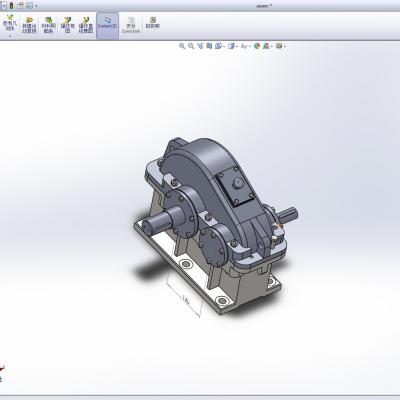
Task: Open the View Orientation icon
Action: [x=218, y=46]
